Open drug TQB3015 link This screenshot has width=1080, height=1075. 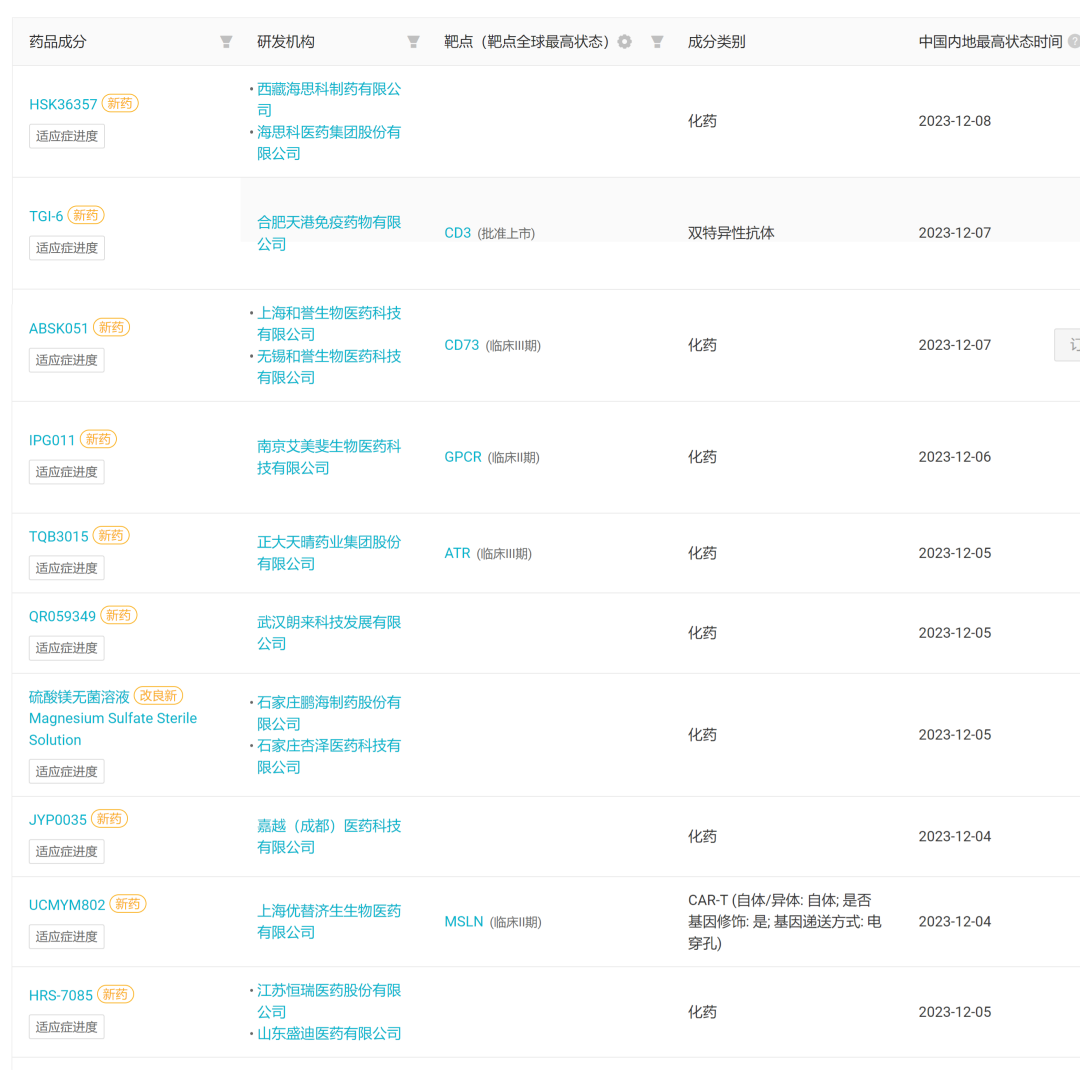point(58,536)
